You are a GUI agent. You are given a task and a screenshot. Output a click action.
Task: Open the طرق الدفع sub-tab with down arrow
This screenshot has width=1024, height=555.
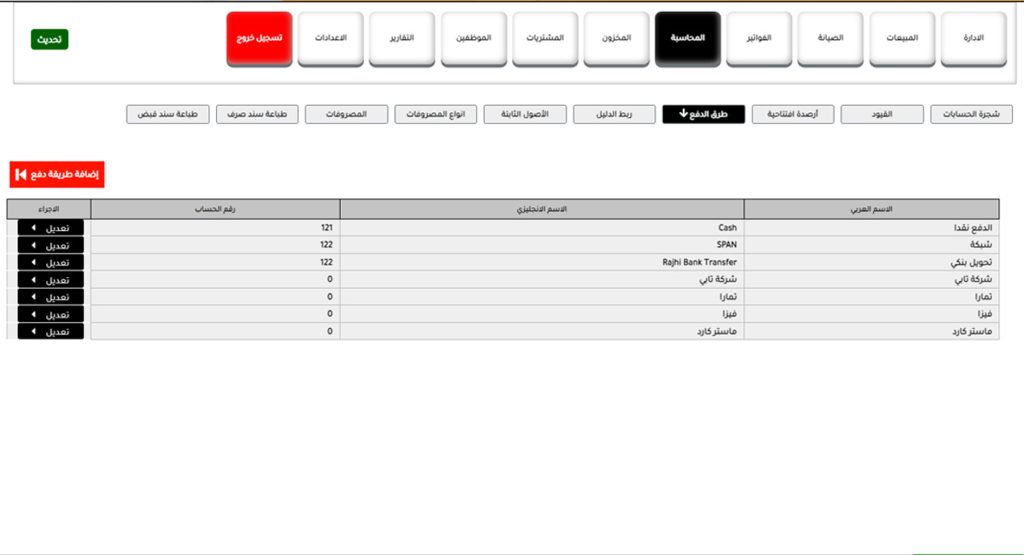pyautogui.click(x=703, y=115)
